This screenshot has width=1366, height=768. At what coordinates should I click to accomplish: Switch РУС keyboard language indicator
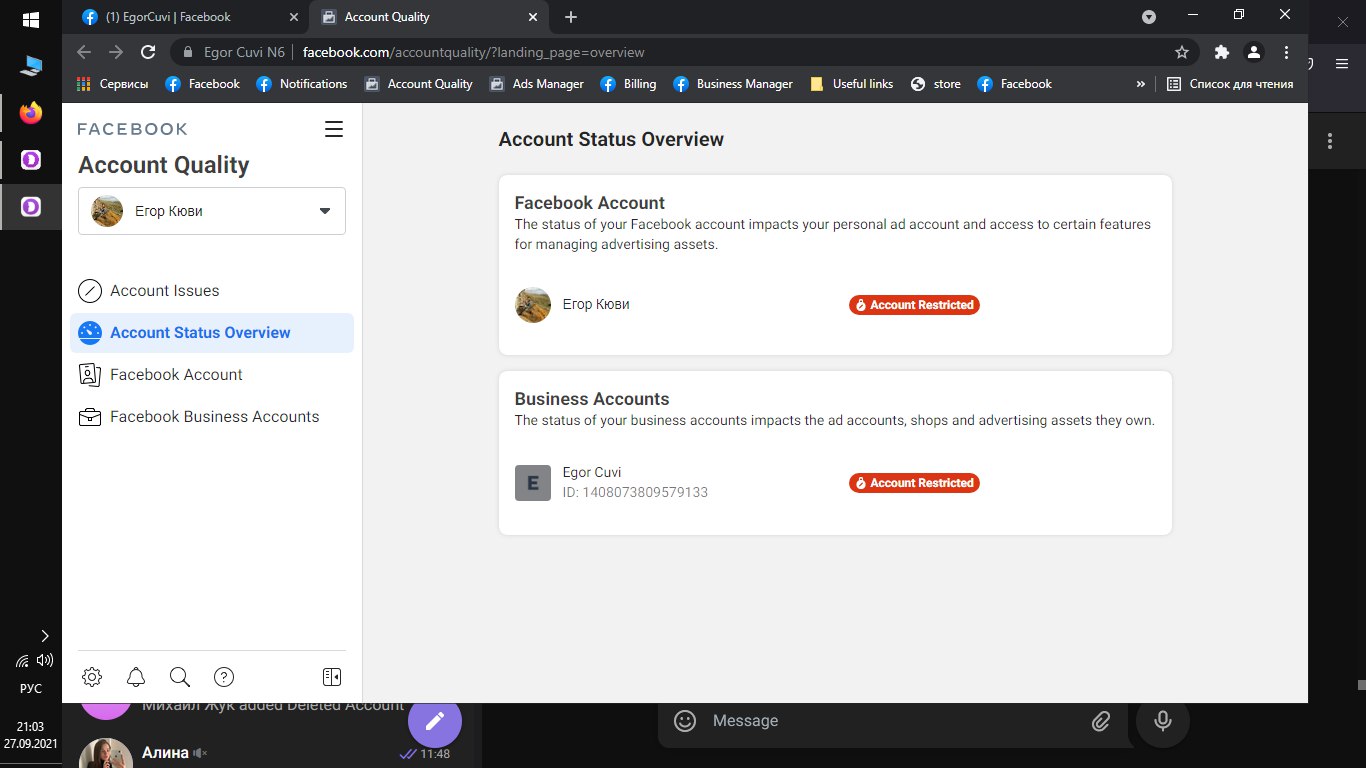pos(31,688)
